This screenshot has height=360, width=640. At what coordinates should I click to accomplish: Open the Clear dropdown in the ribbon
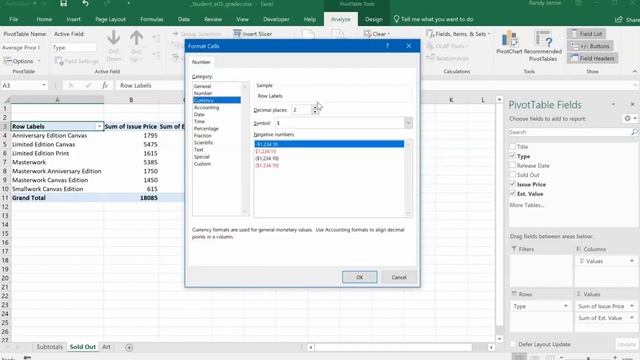coord(377,34)
